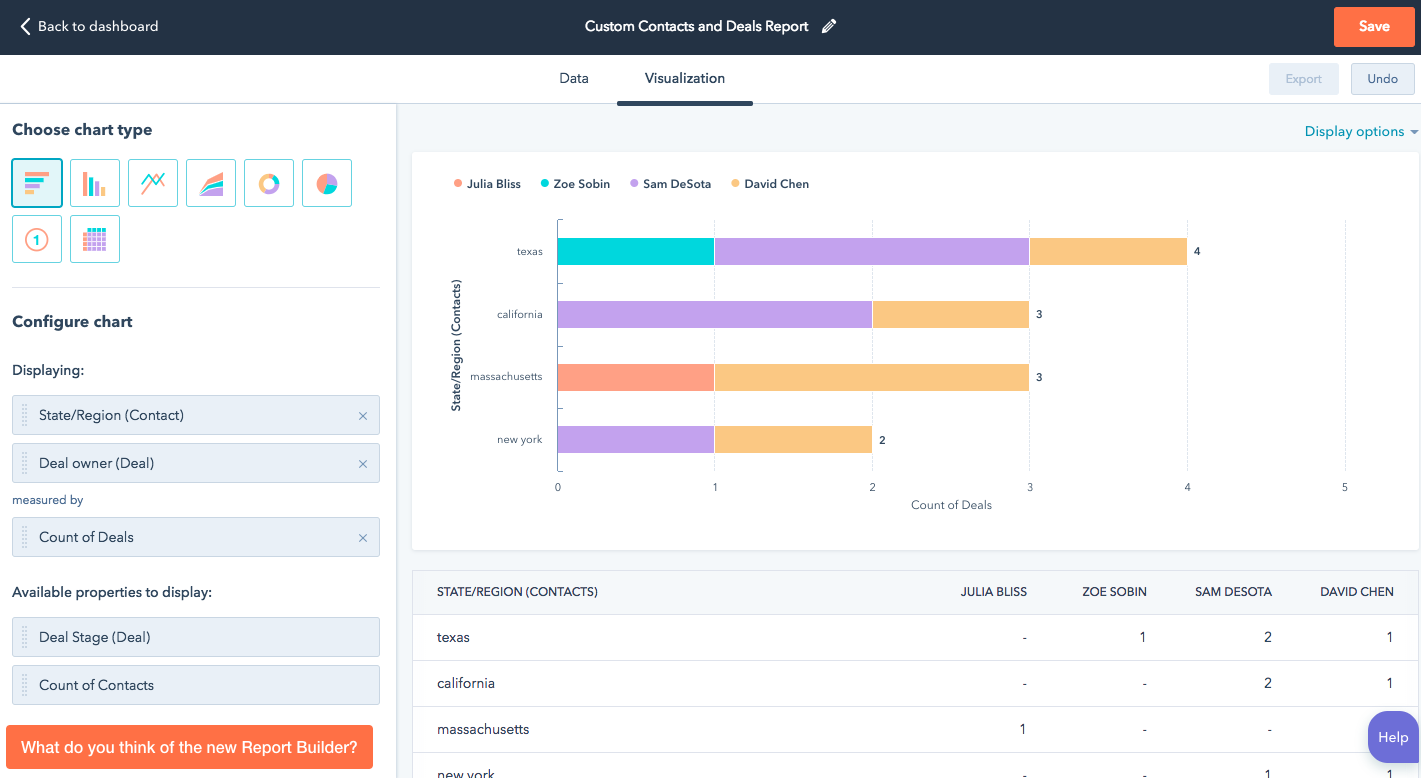Toggle Zoe Sobin series in legend
1421x778 pixels.
575,184
